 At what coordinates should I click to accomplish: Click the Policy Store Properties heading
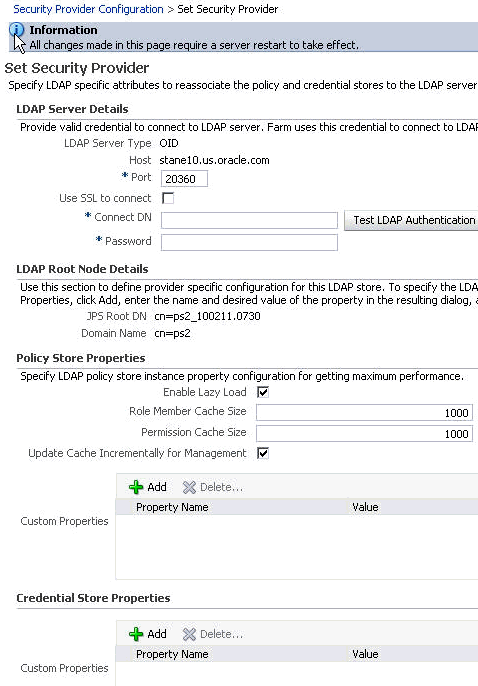pyautogui.click(x=80, y=358)
